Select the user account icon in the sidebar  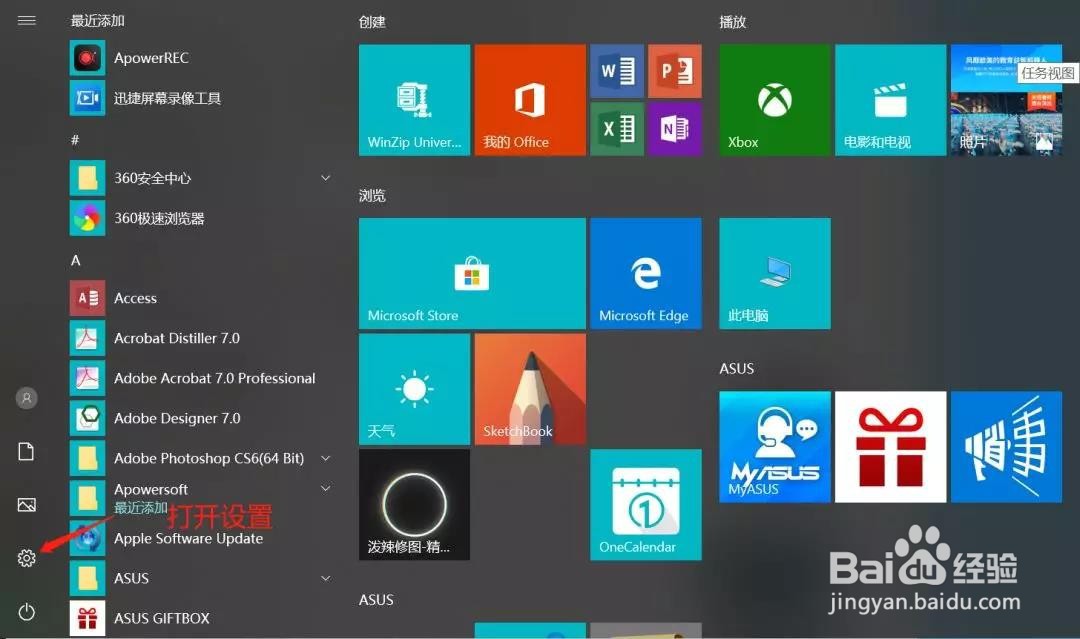pyautogui.click(x=26, y=398)
